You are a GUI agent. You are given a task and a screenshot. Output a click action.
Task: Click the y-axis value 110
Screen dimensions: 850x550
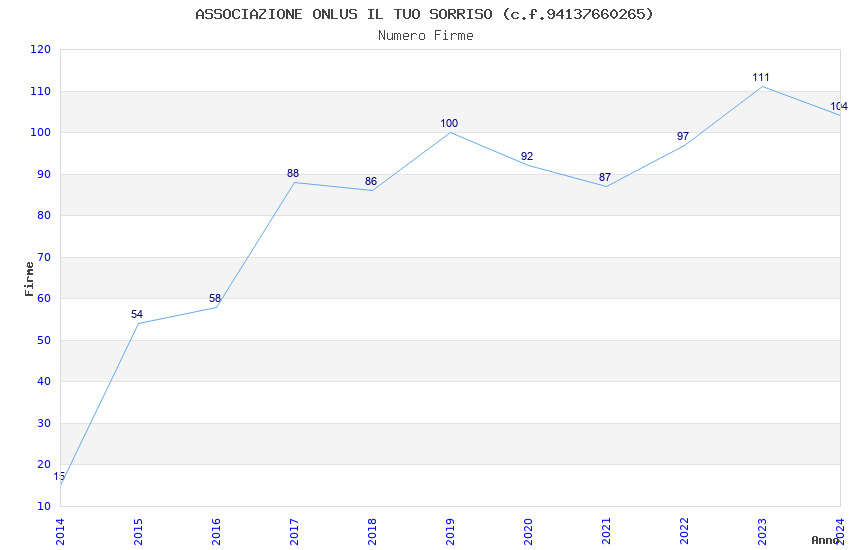coord(41,91)
